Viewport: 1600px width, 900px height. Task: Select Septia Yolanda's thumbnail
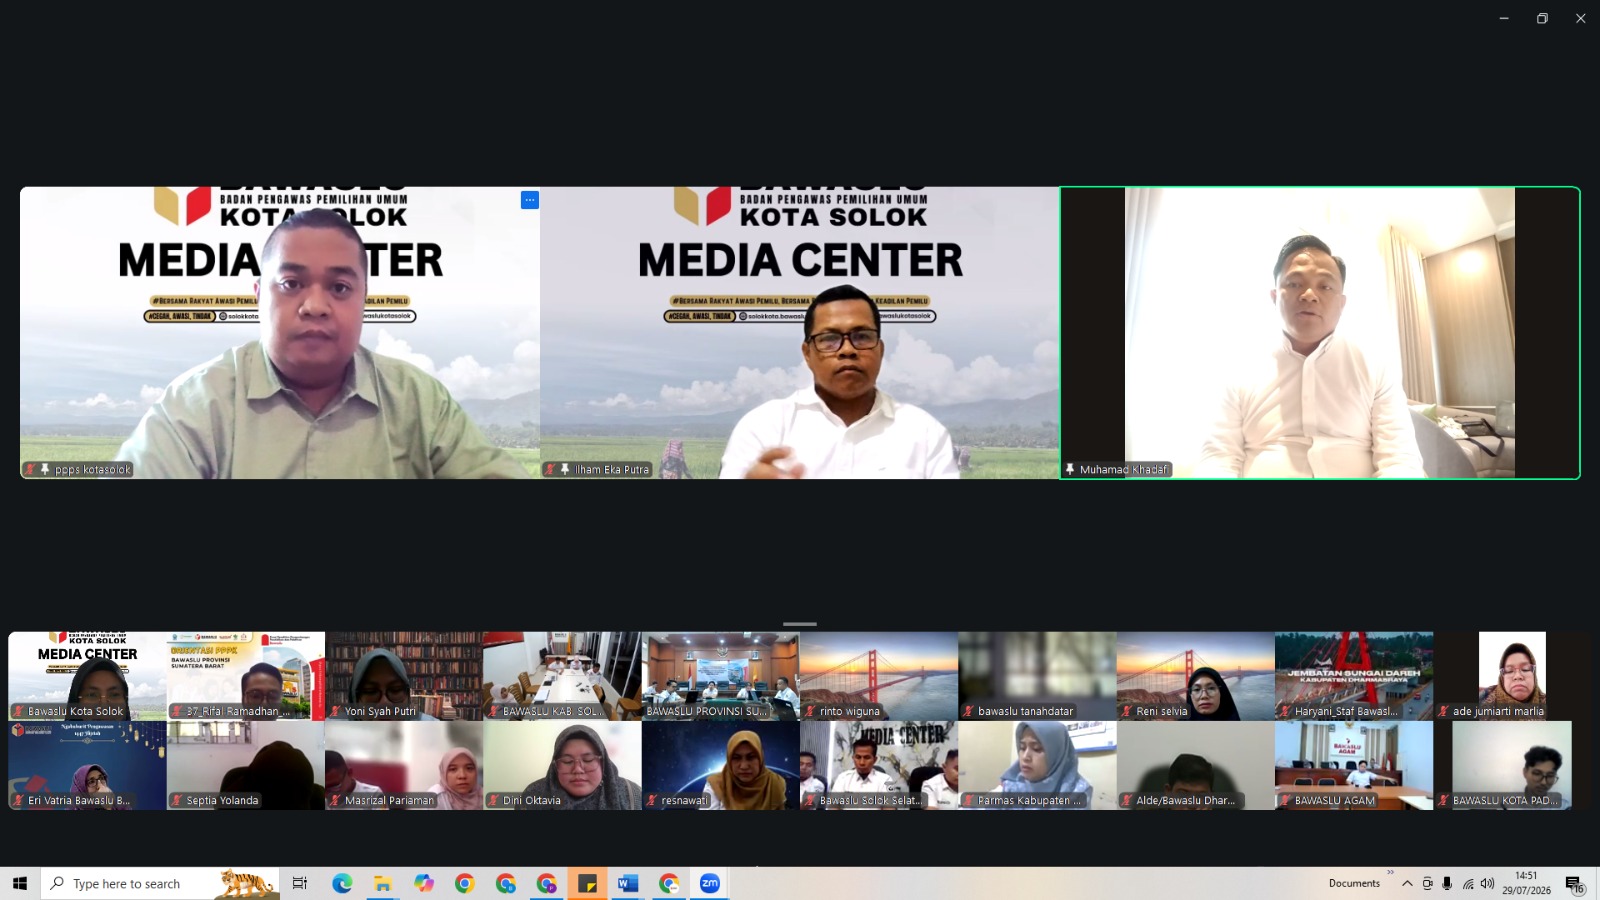pyautogui.click(x=246, y=766)
